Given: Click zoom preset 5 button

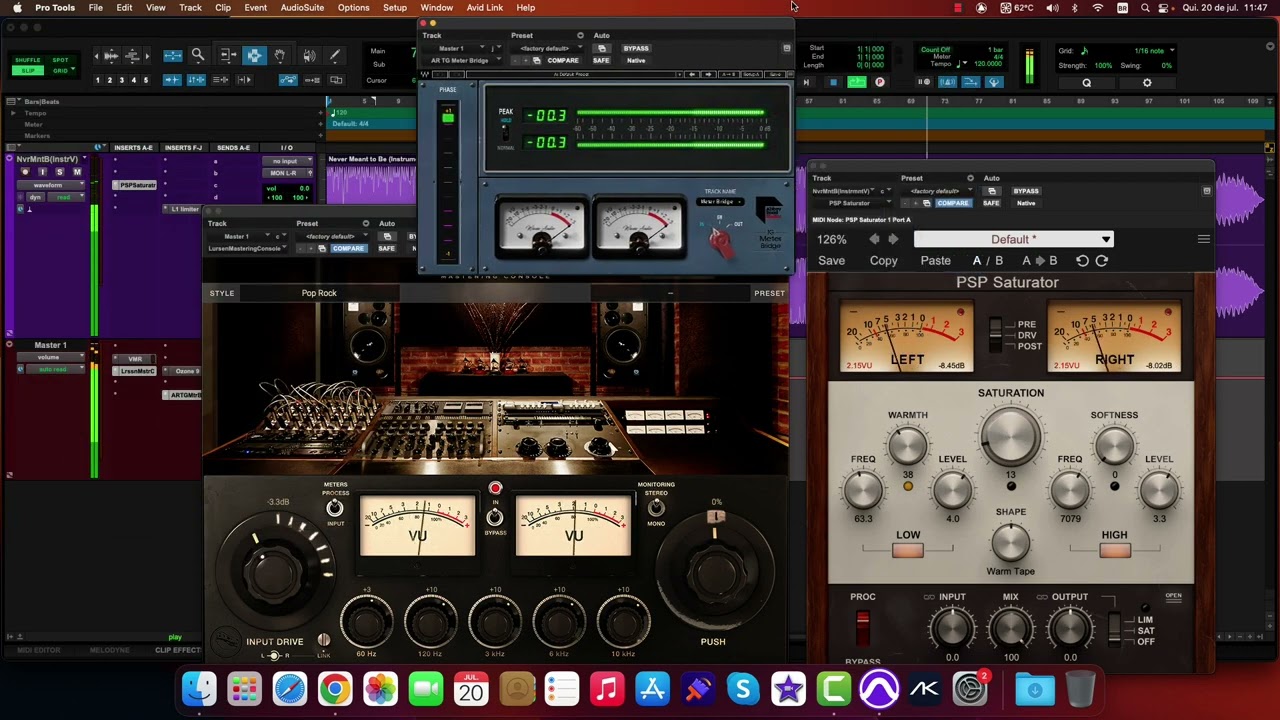Looking at the screenshot, I should click(x=146, y=80).
